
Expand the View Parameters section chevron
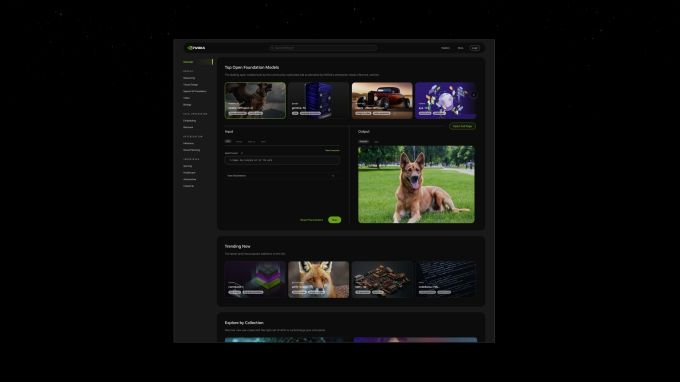click(x=333, y=176)
